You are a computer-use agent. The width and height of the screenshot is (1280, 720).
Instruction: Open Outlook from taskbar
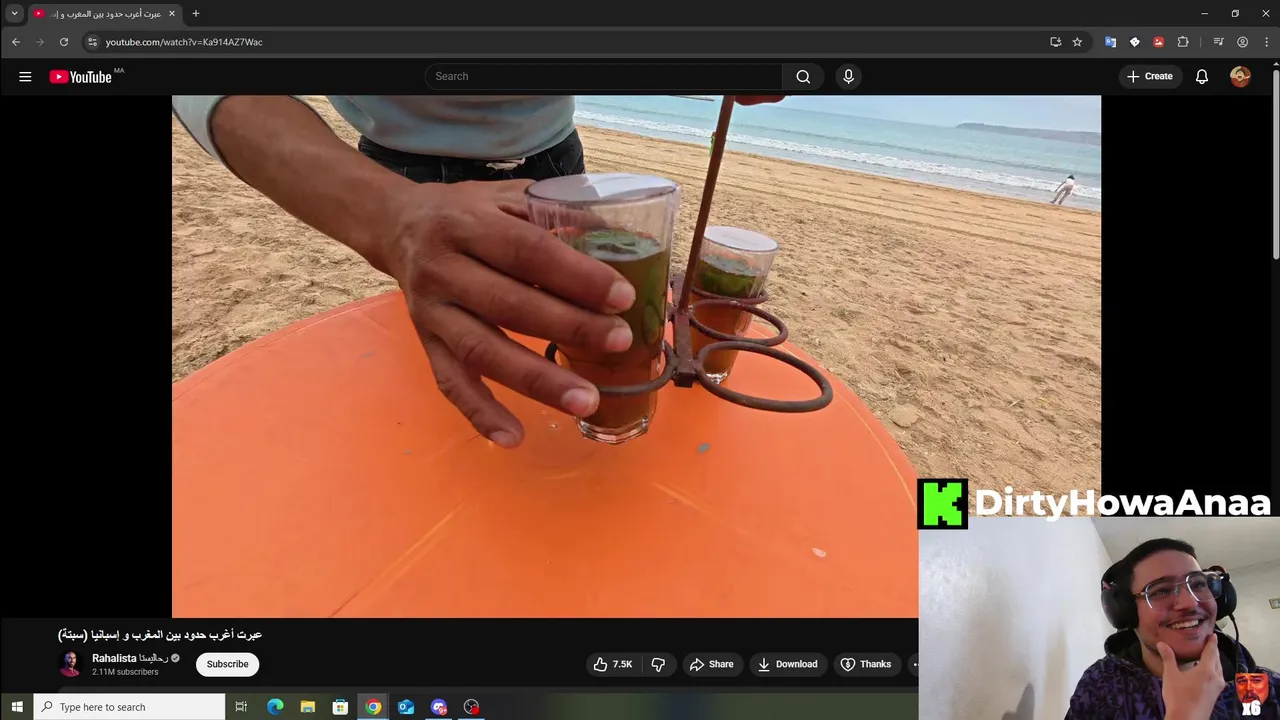point(406,707)
